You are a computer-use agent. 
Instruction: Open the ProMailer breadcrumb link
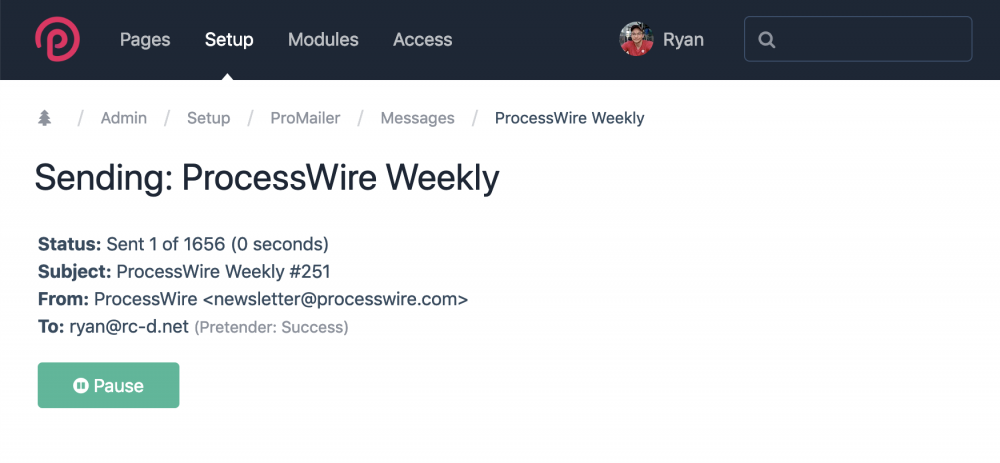[x=305, y=118]
